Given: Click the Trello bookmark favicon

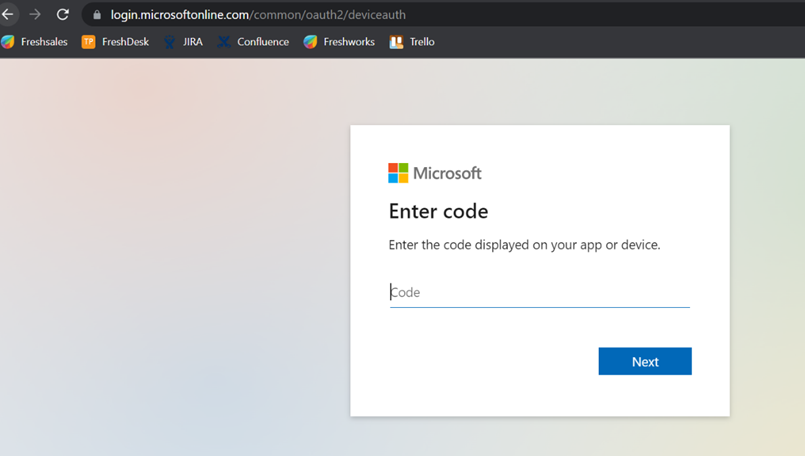Looking at the screenshot, I should 396,42.
